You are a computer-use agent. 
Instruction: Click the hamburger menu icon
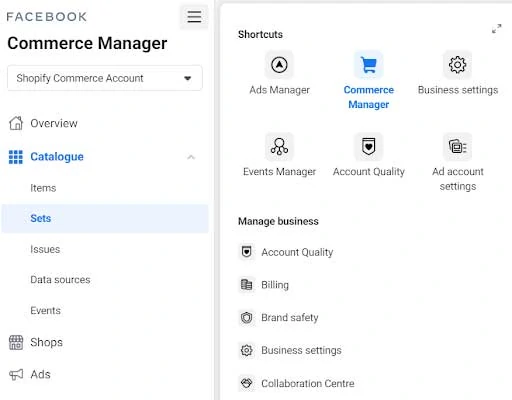[194, 16]
